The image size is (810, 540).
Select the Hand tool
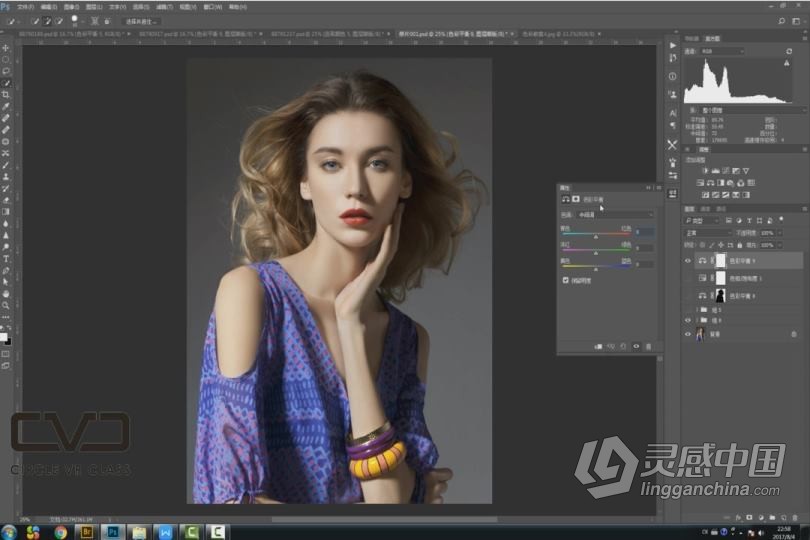tap(6, 294)
